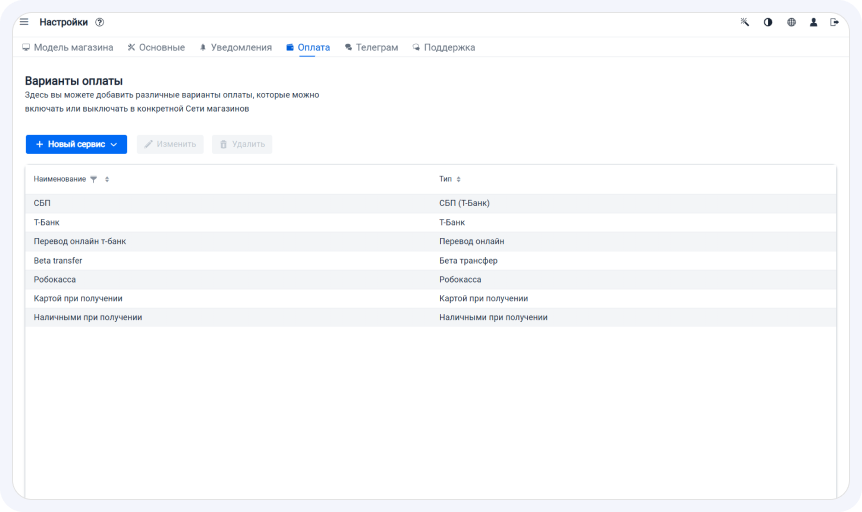862x512 pixels.
Task: Click the Изменить button
Action: coord(170,144)
